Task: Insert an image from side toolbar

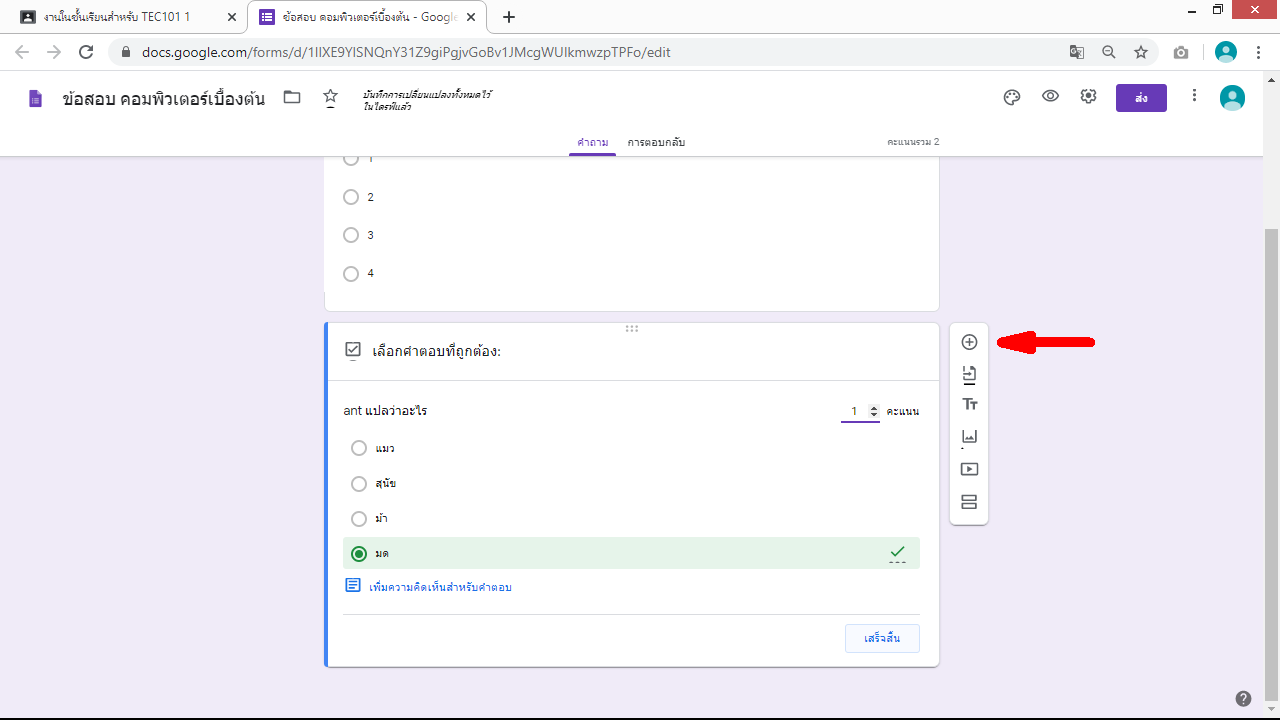Action: pyautogui.click(x=969, y=437)
